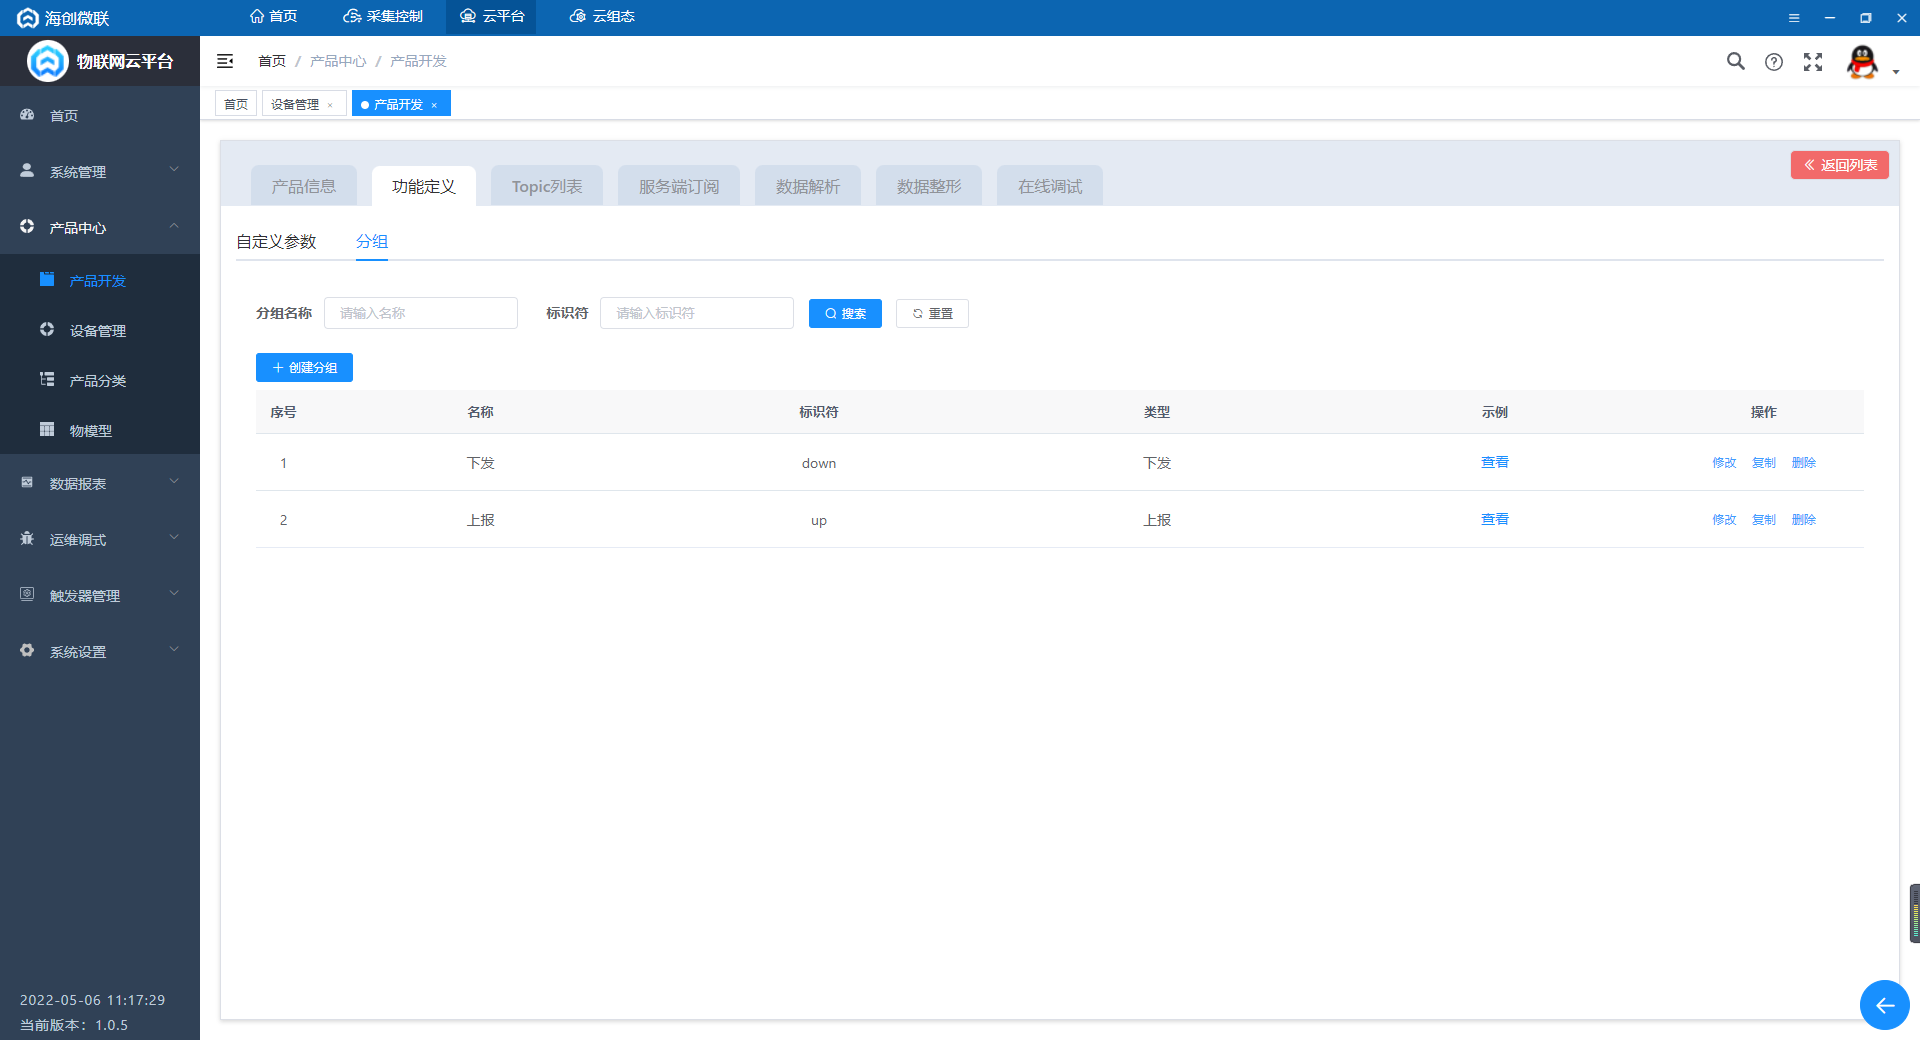Click the 重置 button
The height and width of the screenshot is (1040, 1920).
click(x=932, y=313)
